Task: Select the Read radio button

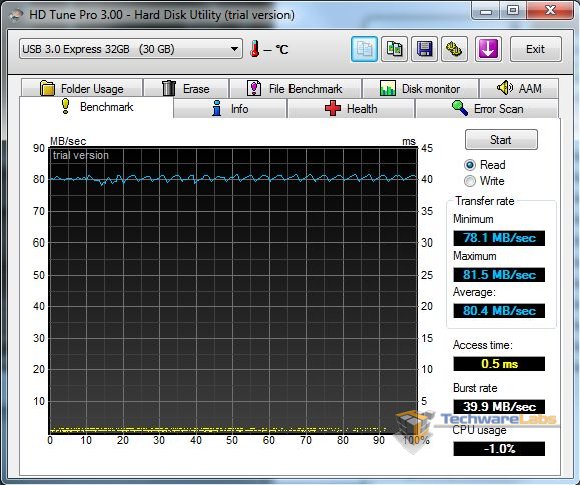Action: [x=469, y=165]
